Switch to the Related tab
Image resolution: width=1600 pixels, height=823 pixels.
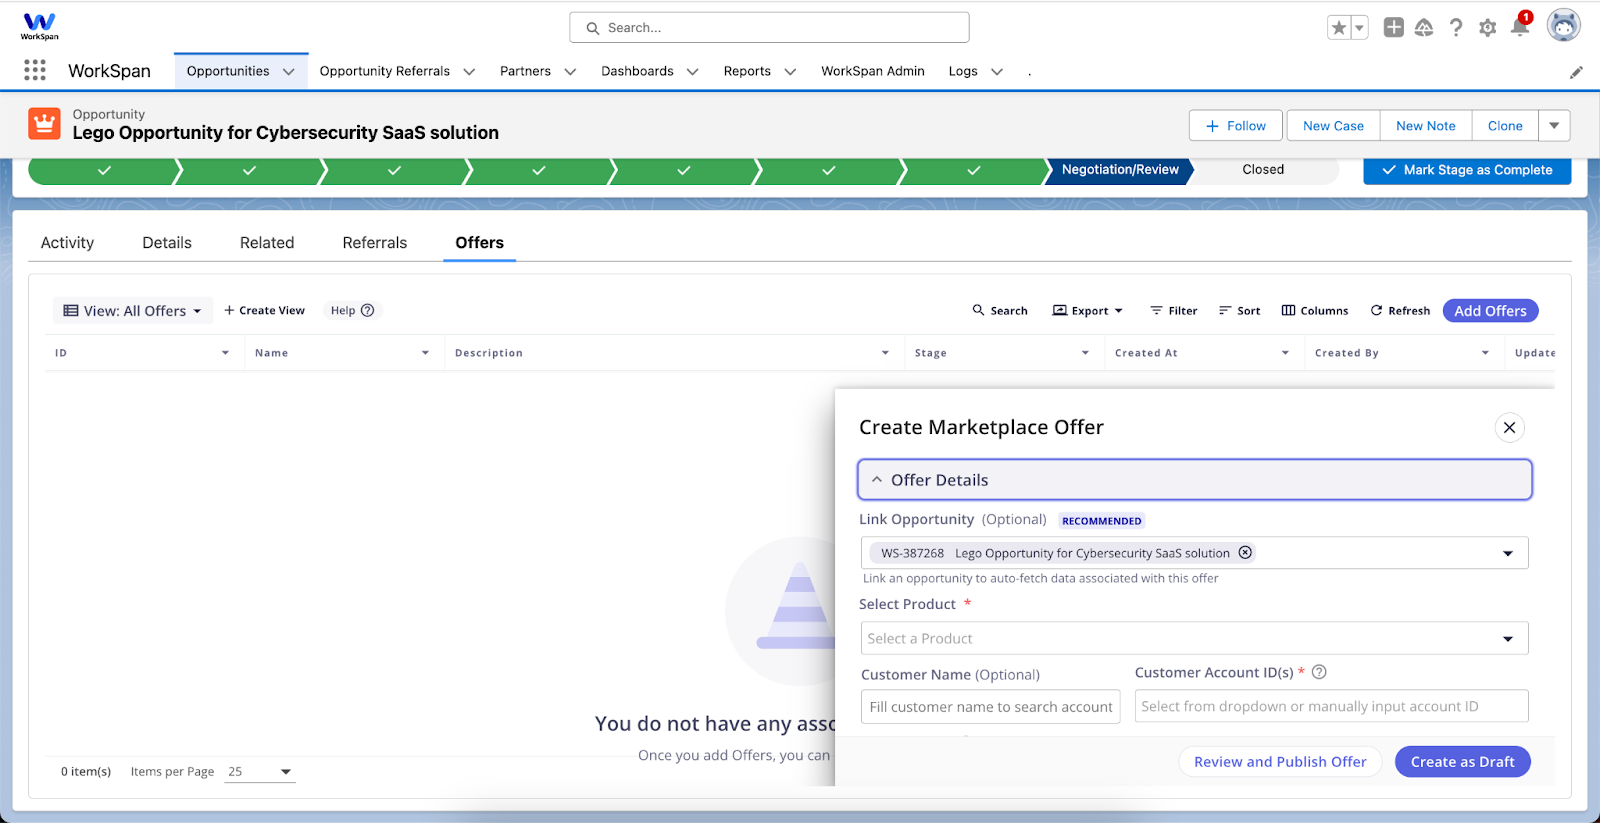coord(267,243)
